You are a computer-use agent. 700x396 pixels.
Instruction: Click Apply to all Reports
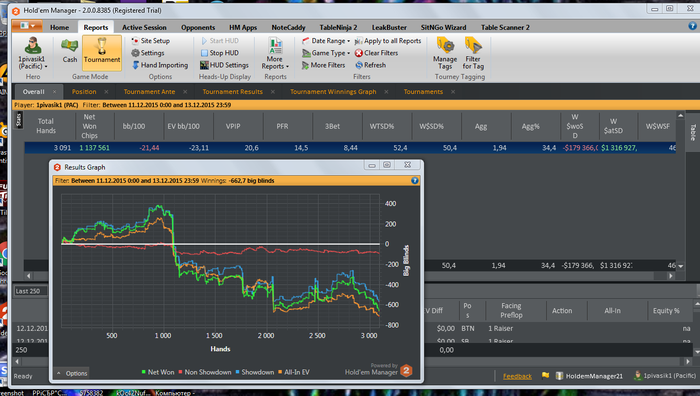[388, 41]
